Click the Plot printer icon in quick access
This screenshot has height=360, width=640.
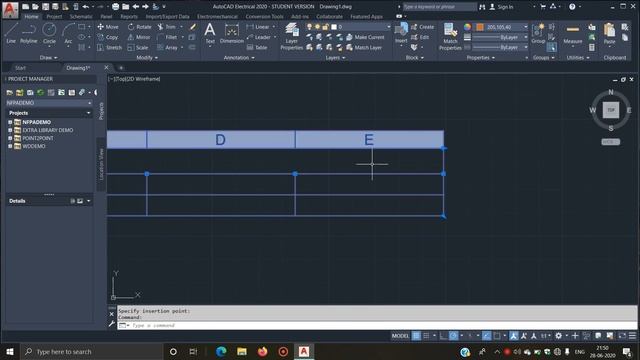[116, 7]
